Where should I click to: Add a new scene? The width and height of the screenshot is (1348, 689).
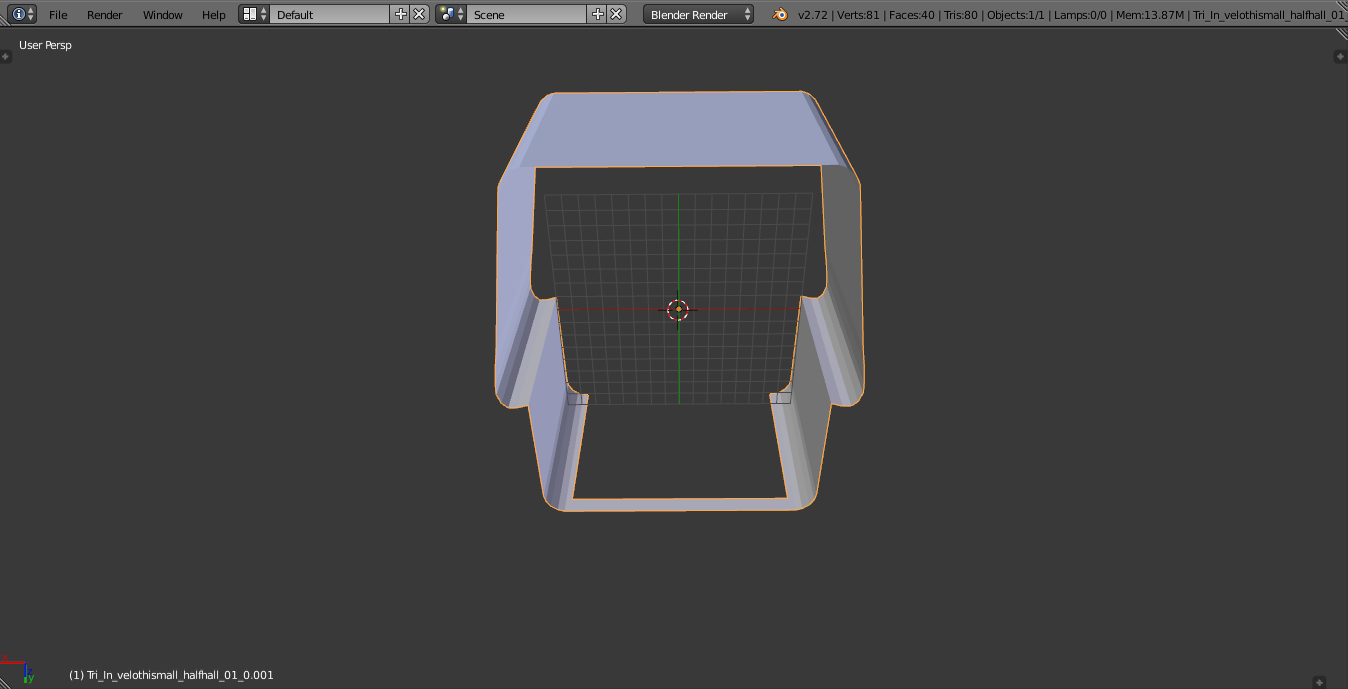tap(598, 14)
